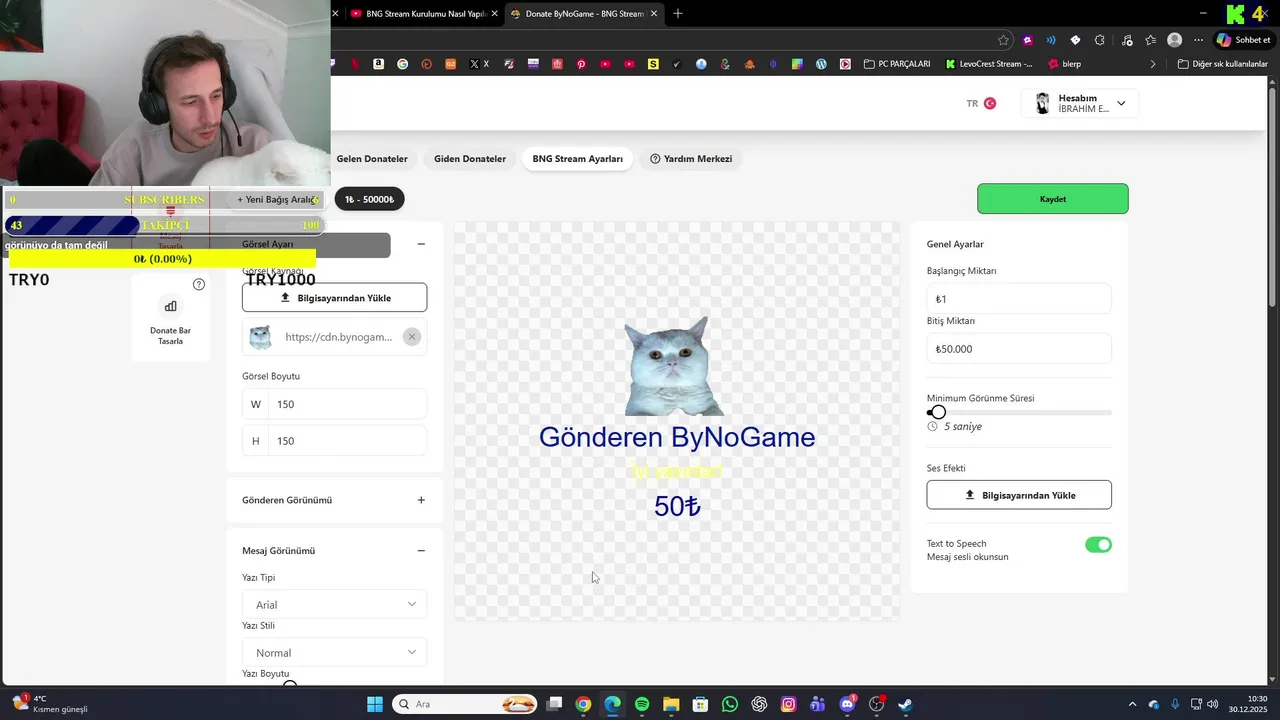Open Diğer sık kullanılanlar folder
The image size is (1280, 720).
1223,64
